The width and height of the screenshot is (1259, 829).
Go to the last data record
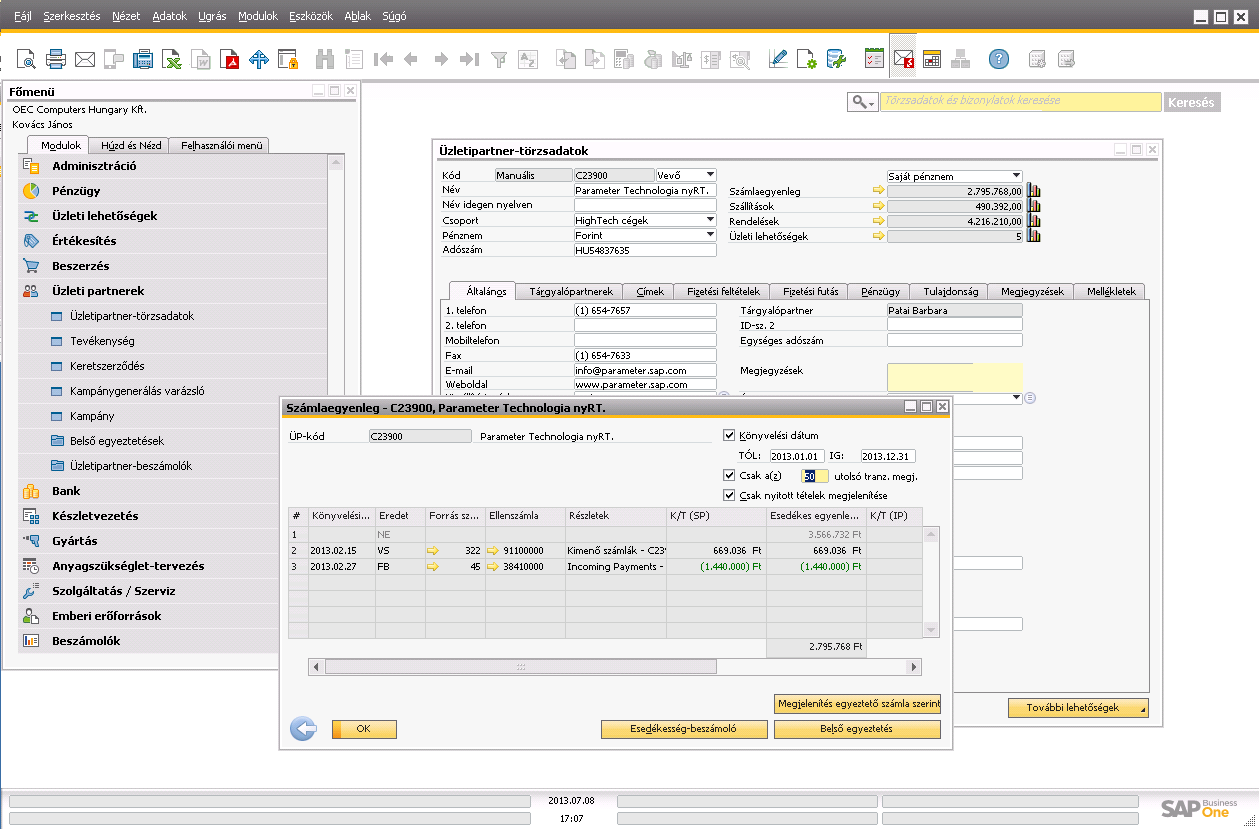point(468,60)
